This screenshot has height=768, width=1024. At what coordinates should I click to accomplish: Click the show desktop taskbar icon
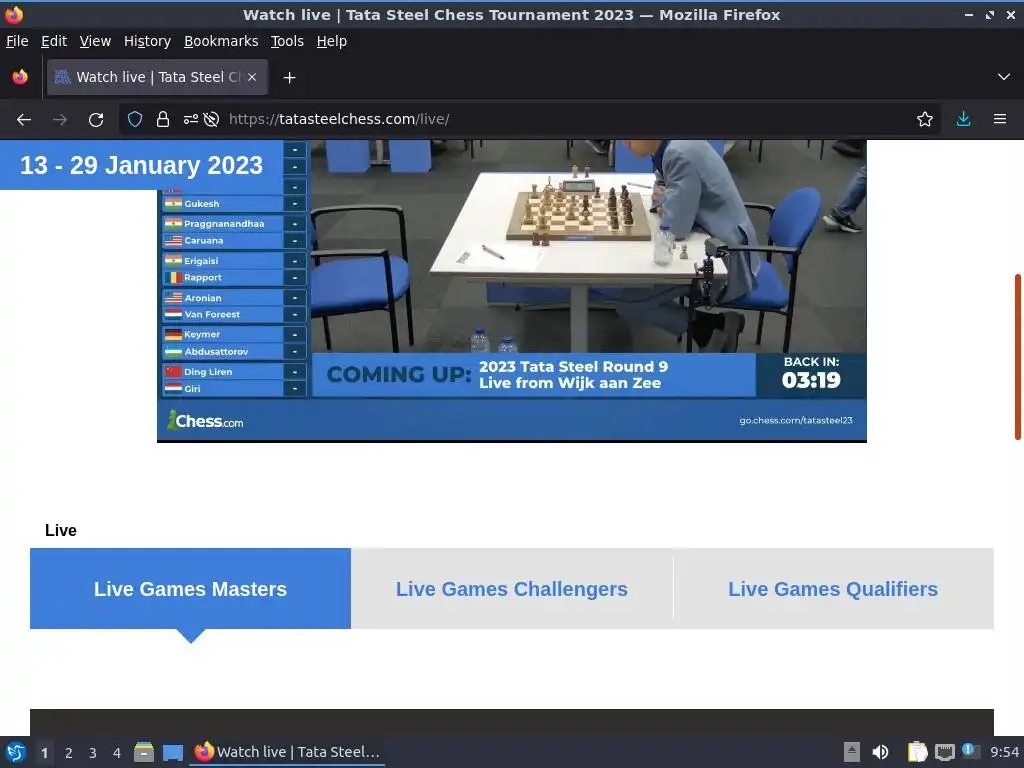tap(172, 752)
